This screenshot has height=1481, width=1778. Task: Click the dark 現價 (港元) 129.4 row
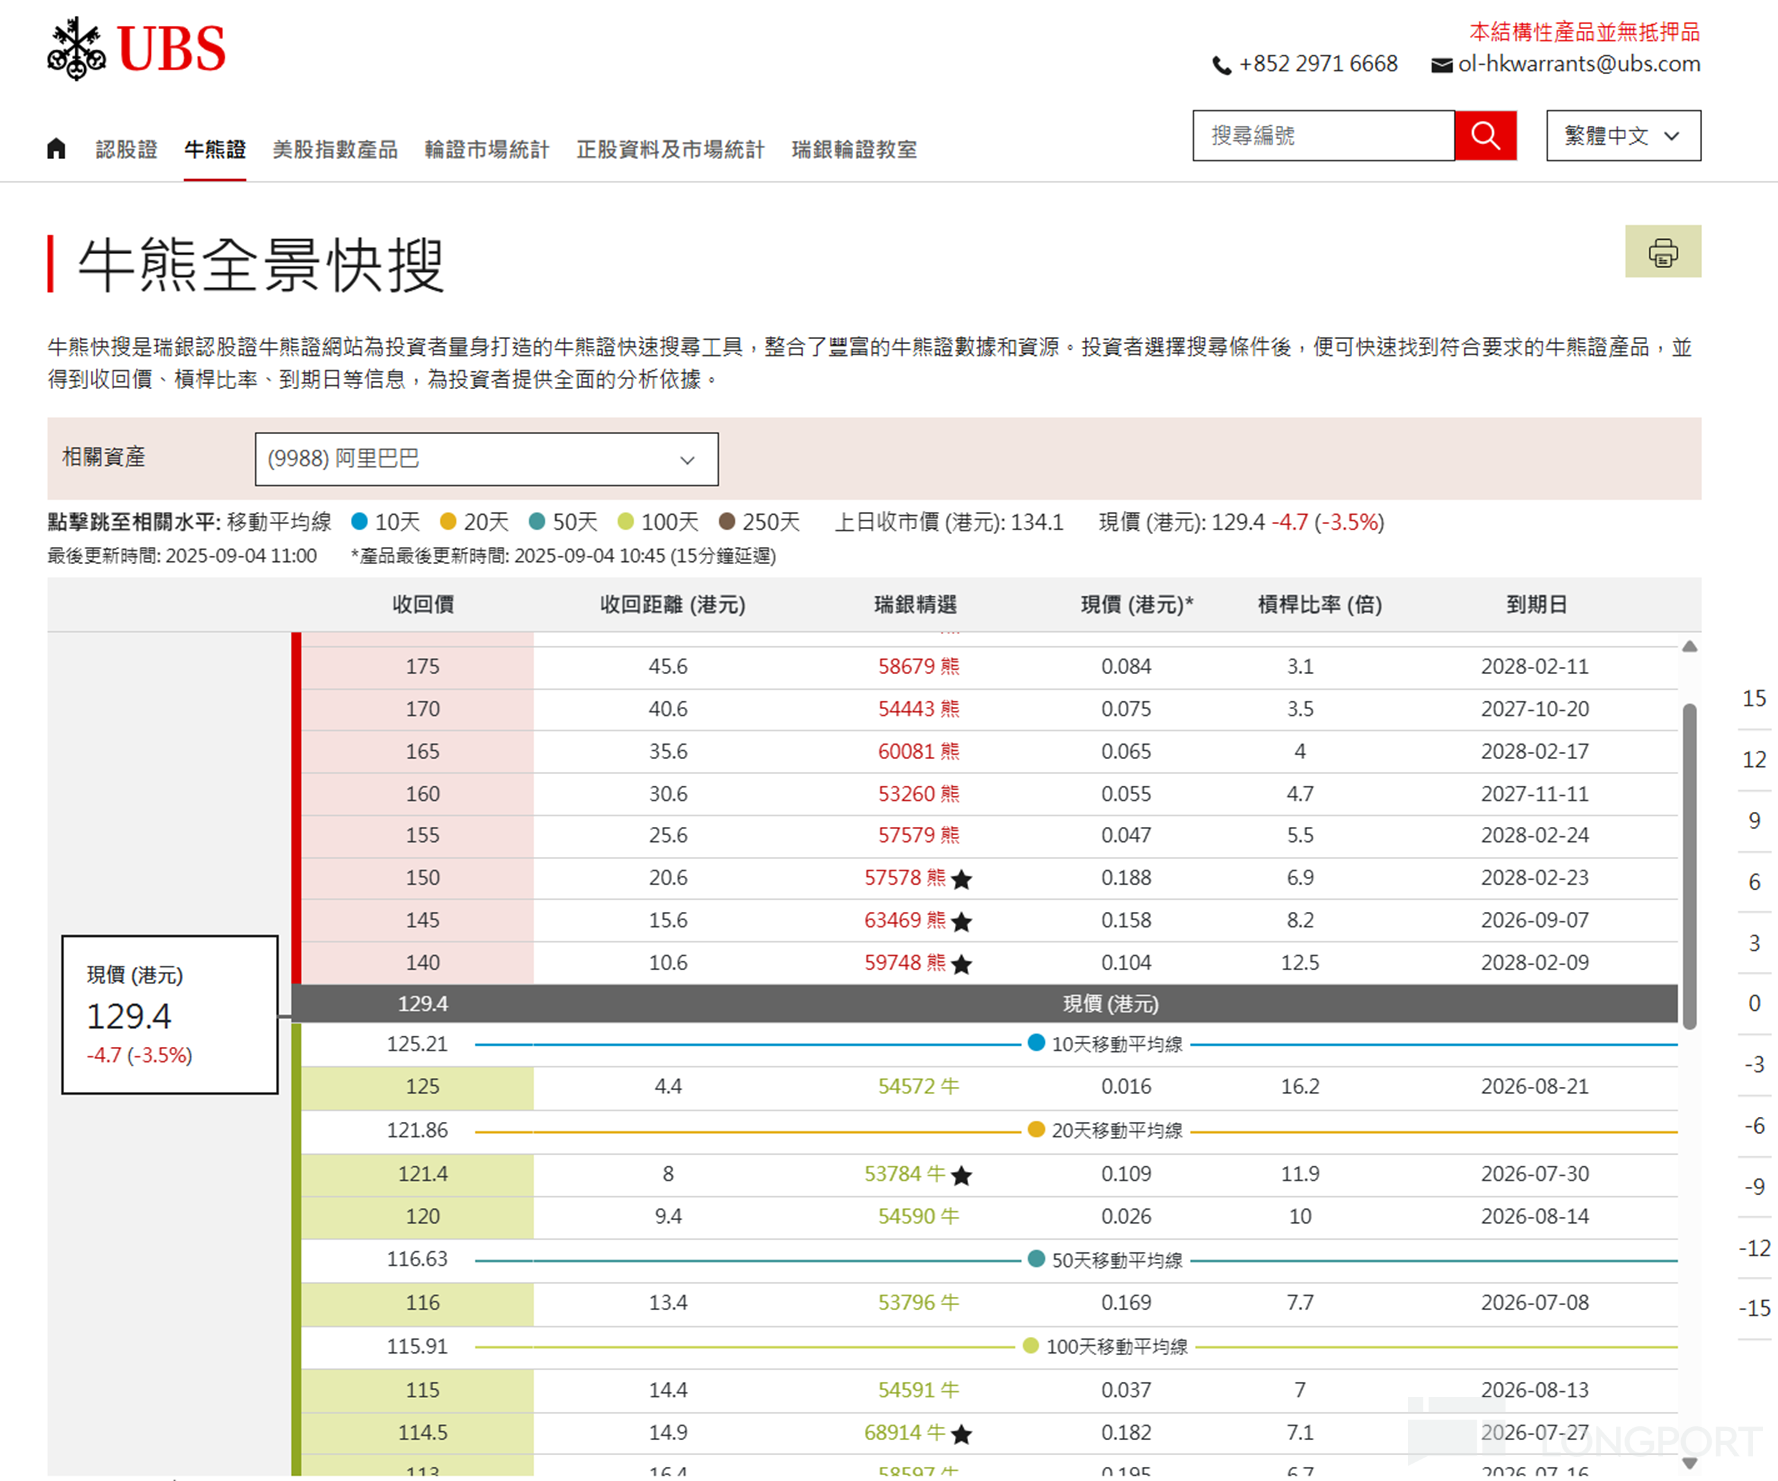coord(984,1003)
